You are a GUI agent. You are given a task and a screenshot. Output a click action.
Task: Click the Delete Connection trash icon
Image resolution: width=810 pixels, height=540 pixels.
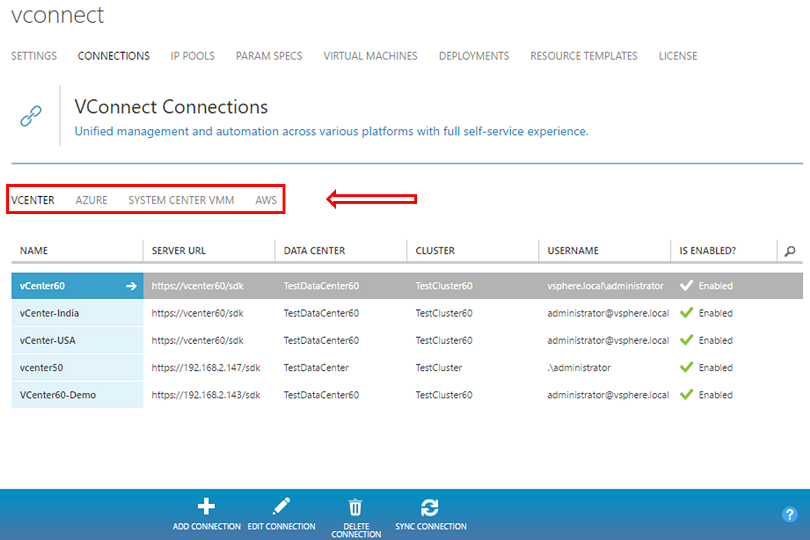pos(355,507)
